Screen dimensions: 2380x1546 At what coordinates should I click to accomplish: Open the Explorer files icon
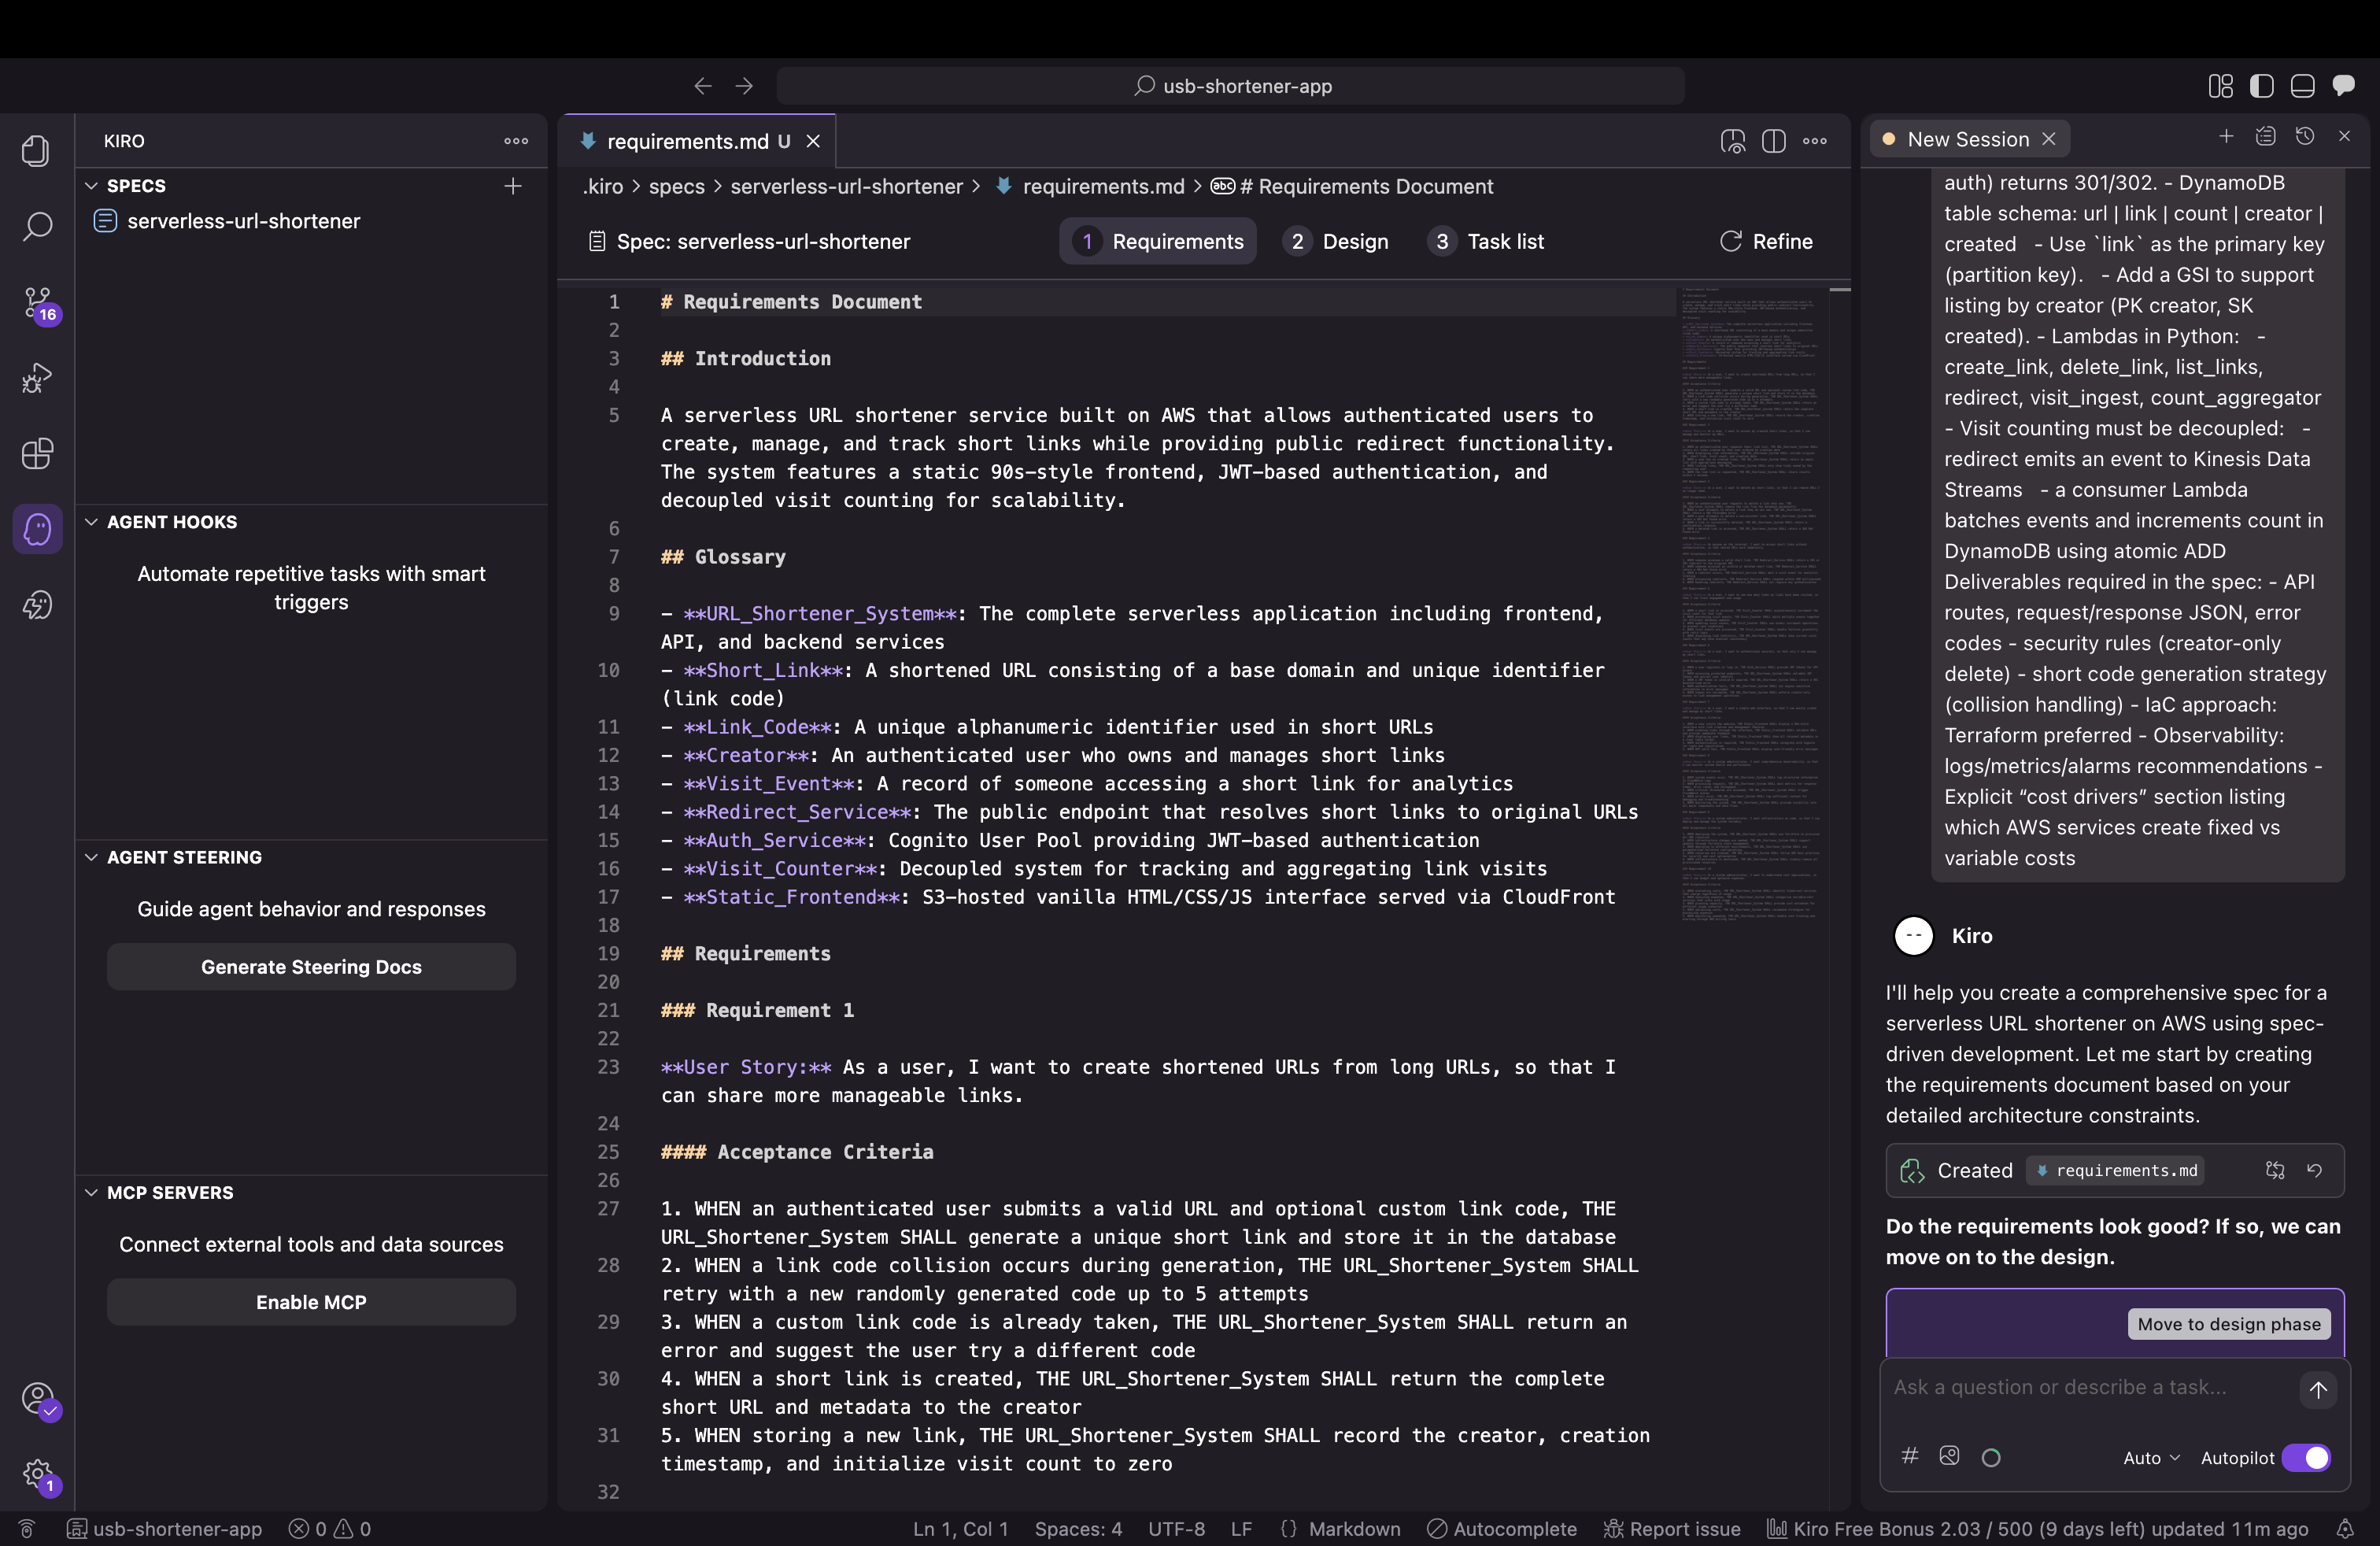click(x=37, y=150)
